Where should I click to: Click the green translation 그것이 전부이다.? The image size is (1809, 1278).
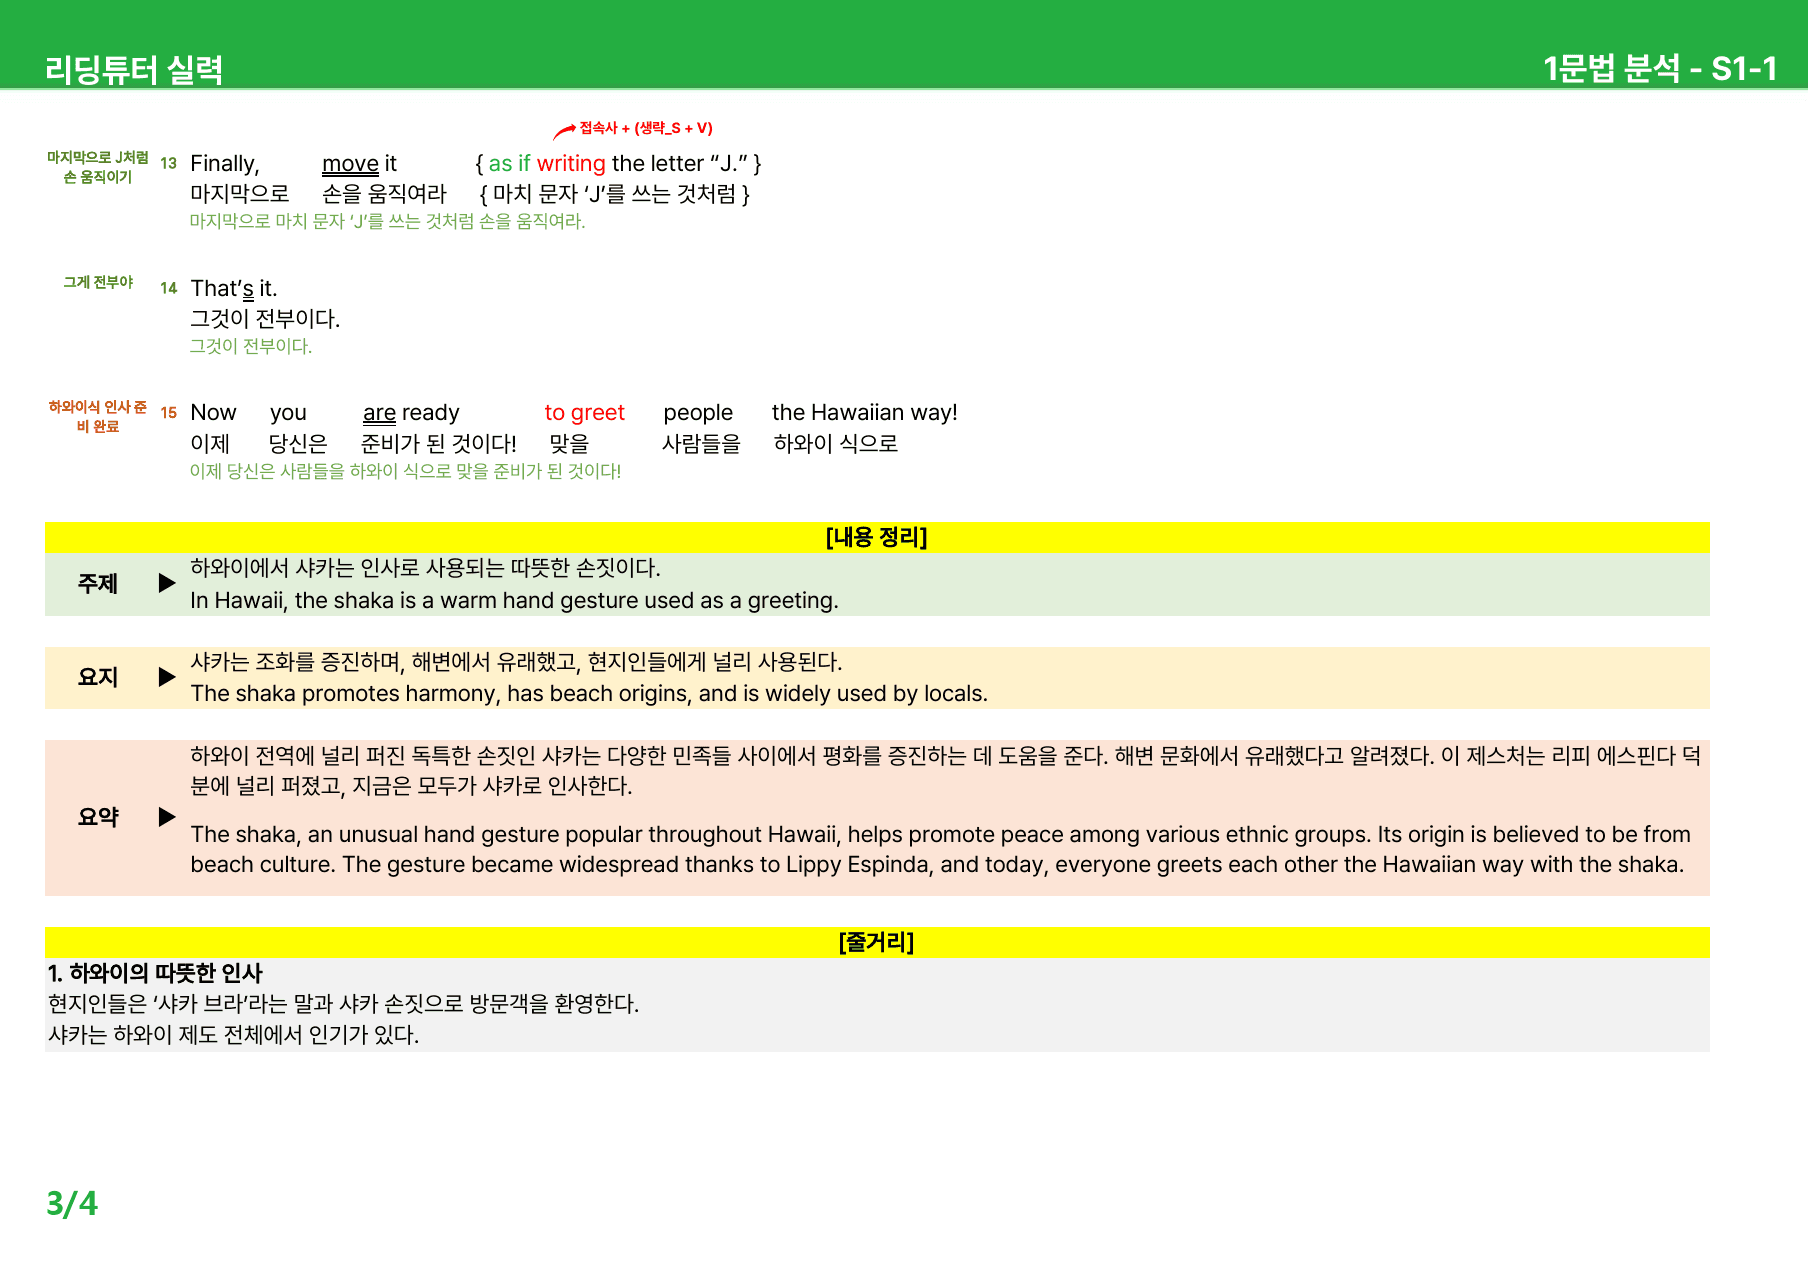(251, 346)
